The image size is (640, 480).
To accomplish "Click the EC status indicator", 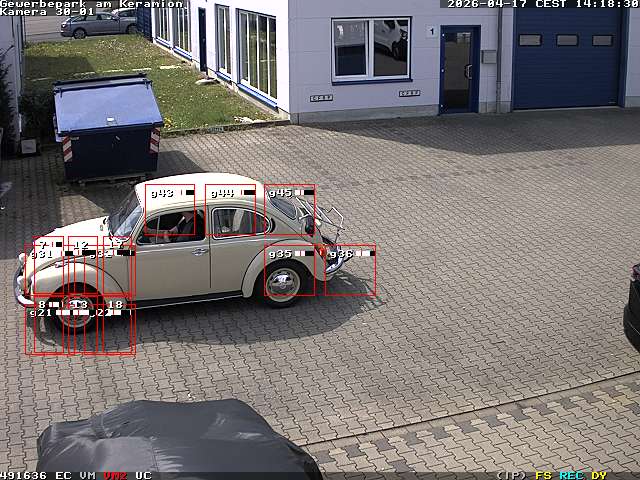I will [63, 475].
